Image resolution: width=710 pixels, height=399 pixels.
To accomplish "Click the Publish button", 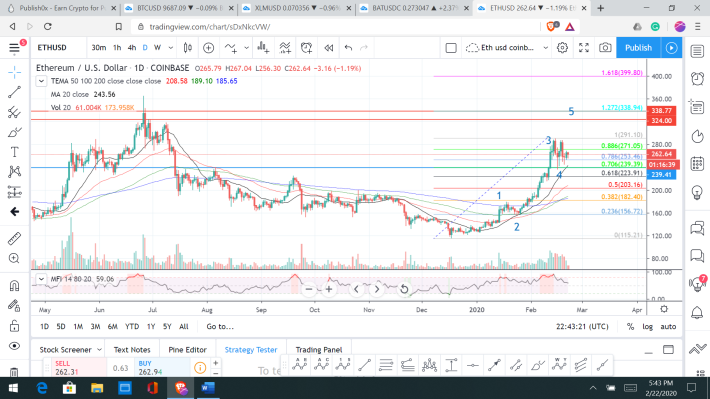I will [638, 48].
